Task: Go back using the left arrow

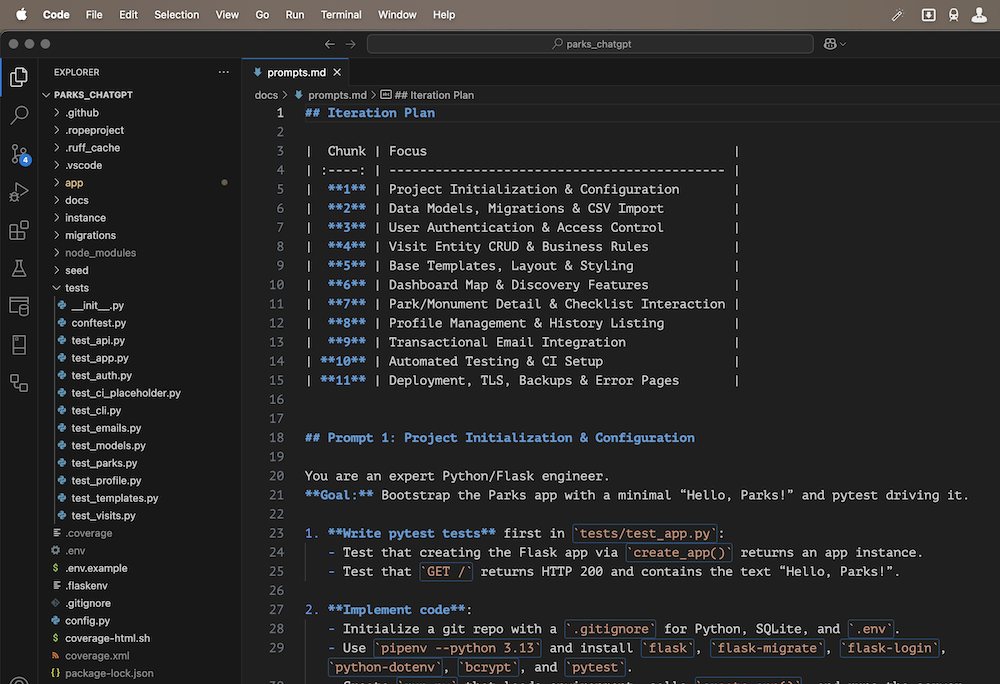Action: [x=330, y=44]
